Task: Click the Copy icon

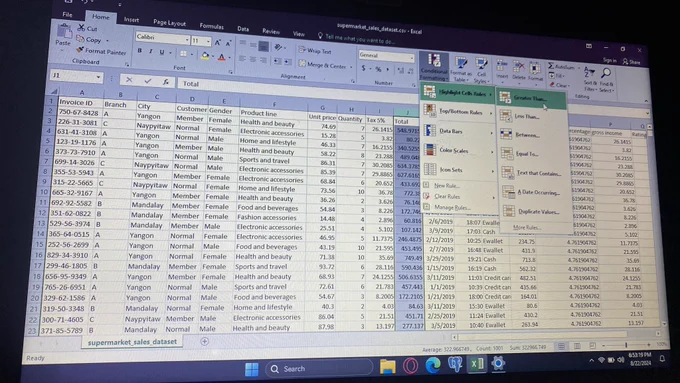Action: 80,39
